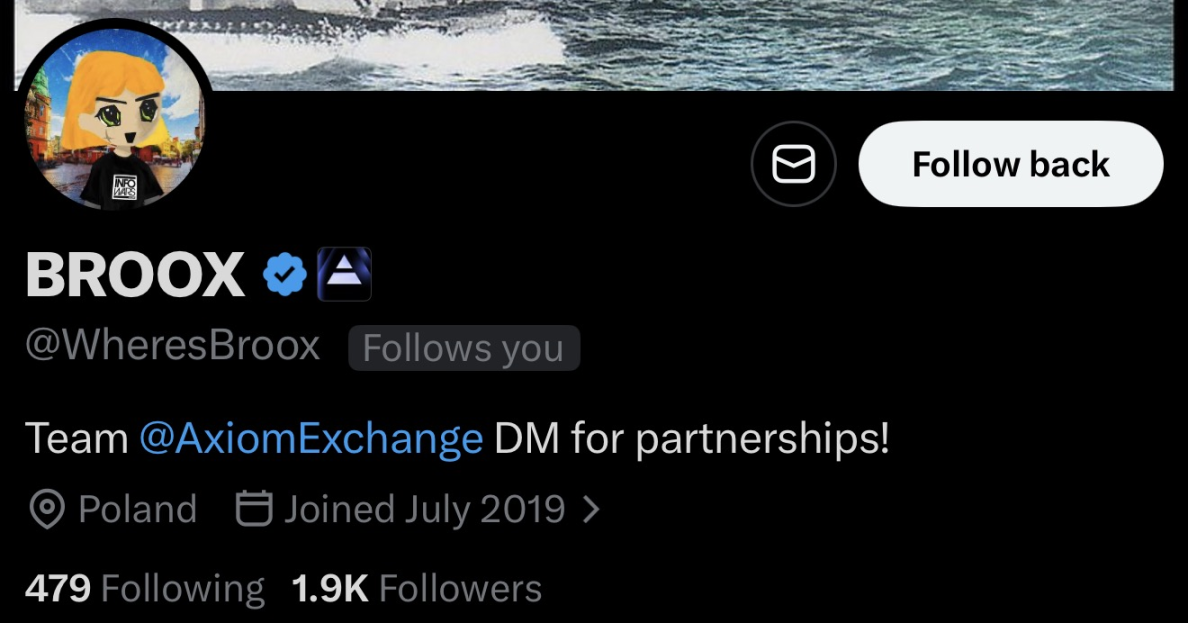Click the Joined July 2019 text
1188x623 pixels.
point(423,509)
